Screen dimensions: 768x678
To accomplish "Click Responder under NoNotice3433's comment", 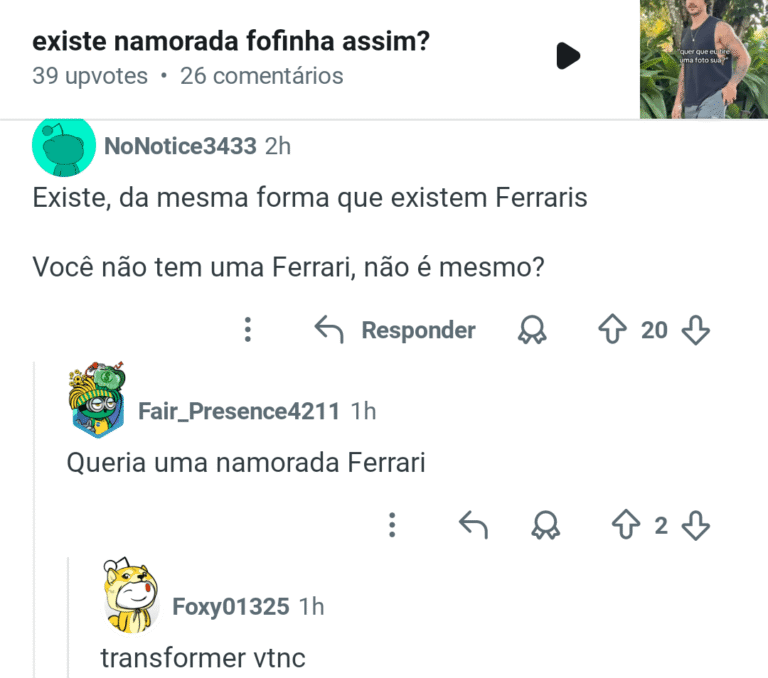I will click(395, 330).
